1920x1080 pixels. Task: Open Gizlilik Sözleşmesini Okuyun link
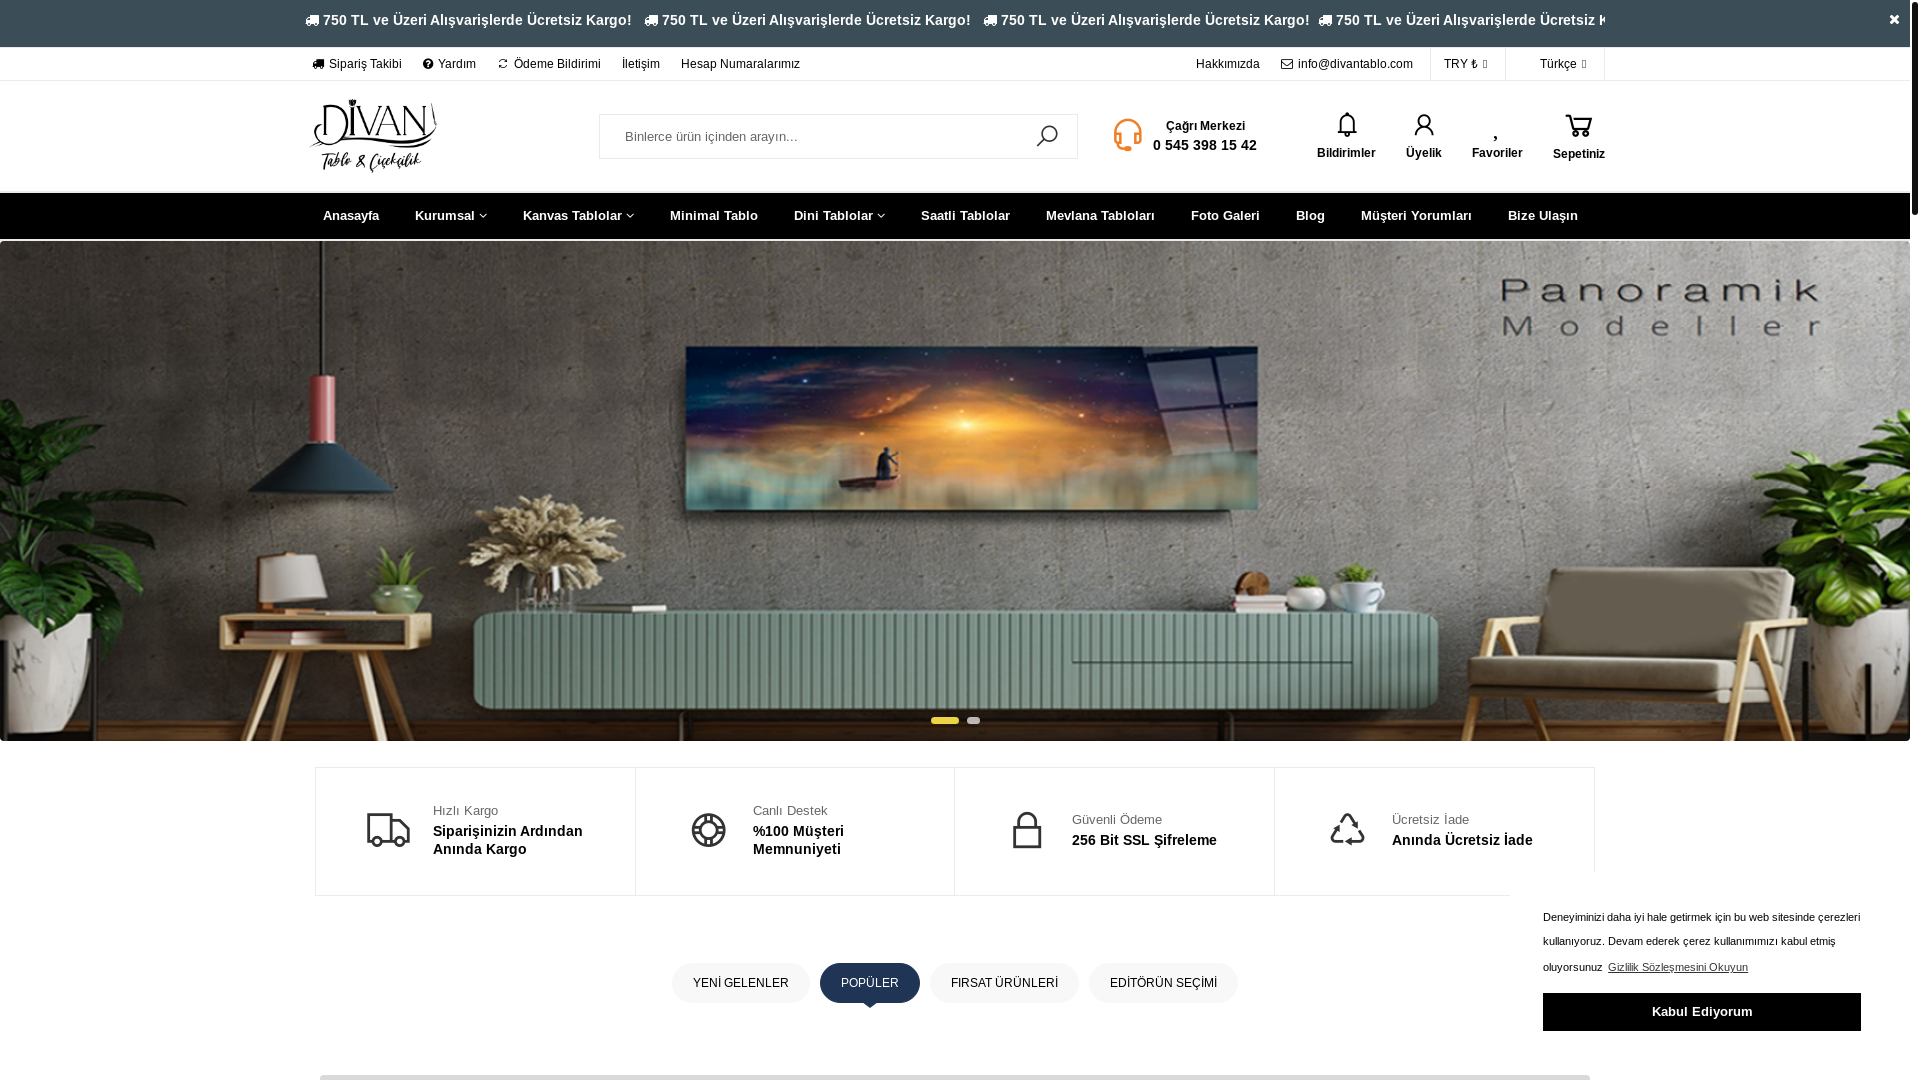tap(1678, 967)
